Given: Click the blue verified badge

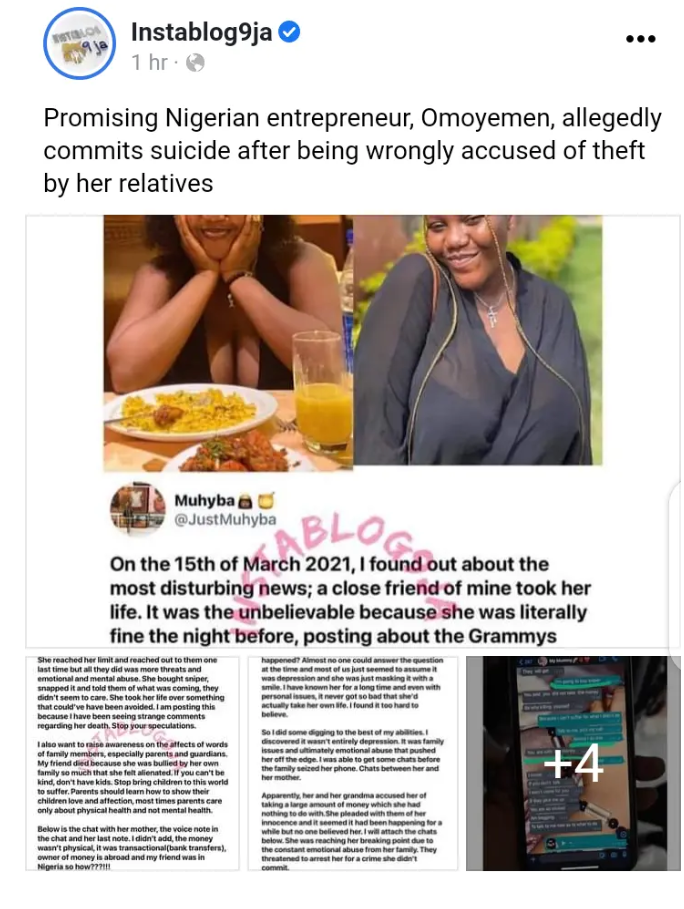Looking at the screenshot, I should tap(289, 32).
